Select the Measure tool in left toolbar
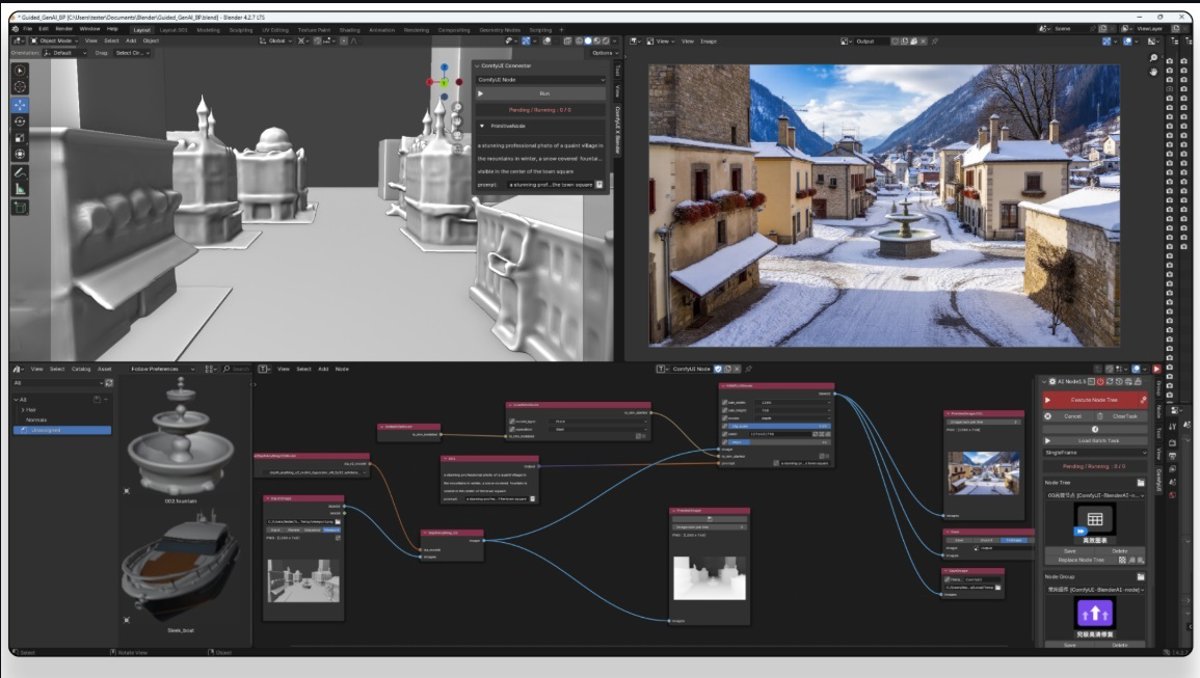Screen dimensions: 1200x678 click(x=20, y=188)
